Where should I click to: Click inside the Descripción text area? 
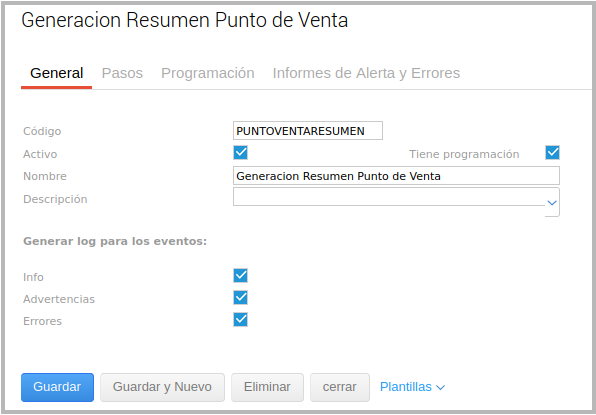(x=389, y=197)
